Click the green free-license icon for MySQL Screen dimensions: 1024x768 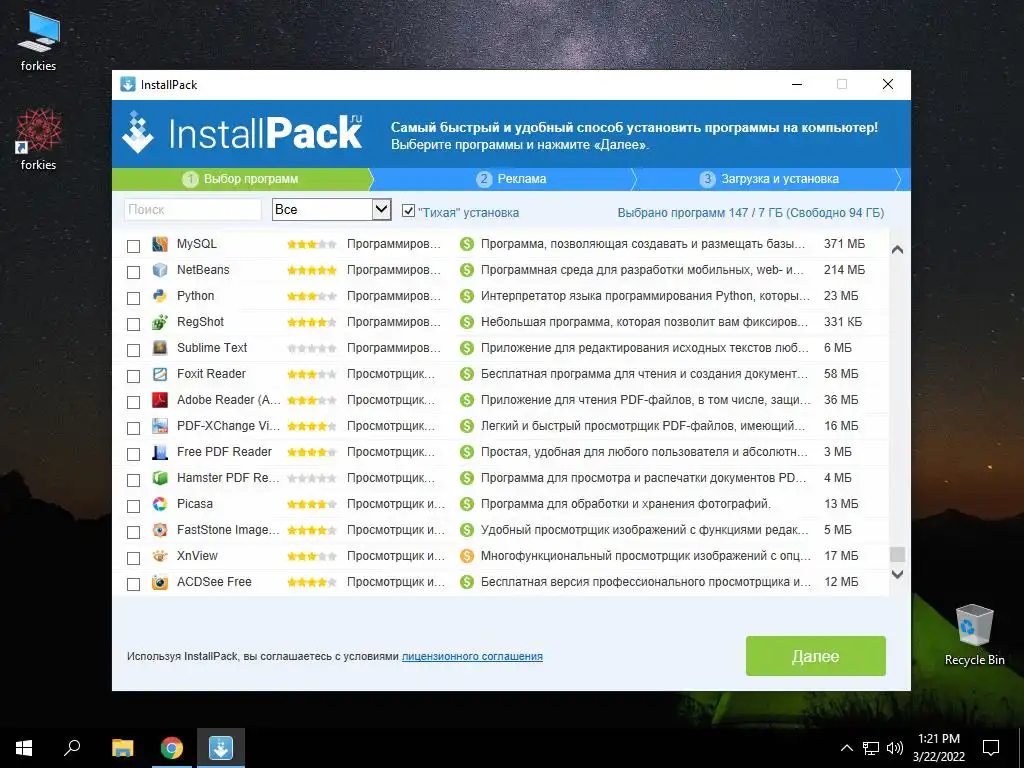[x=466, y=244]
